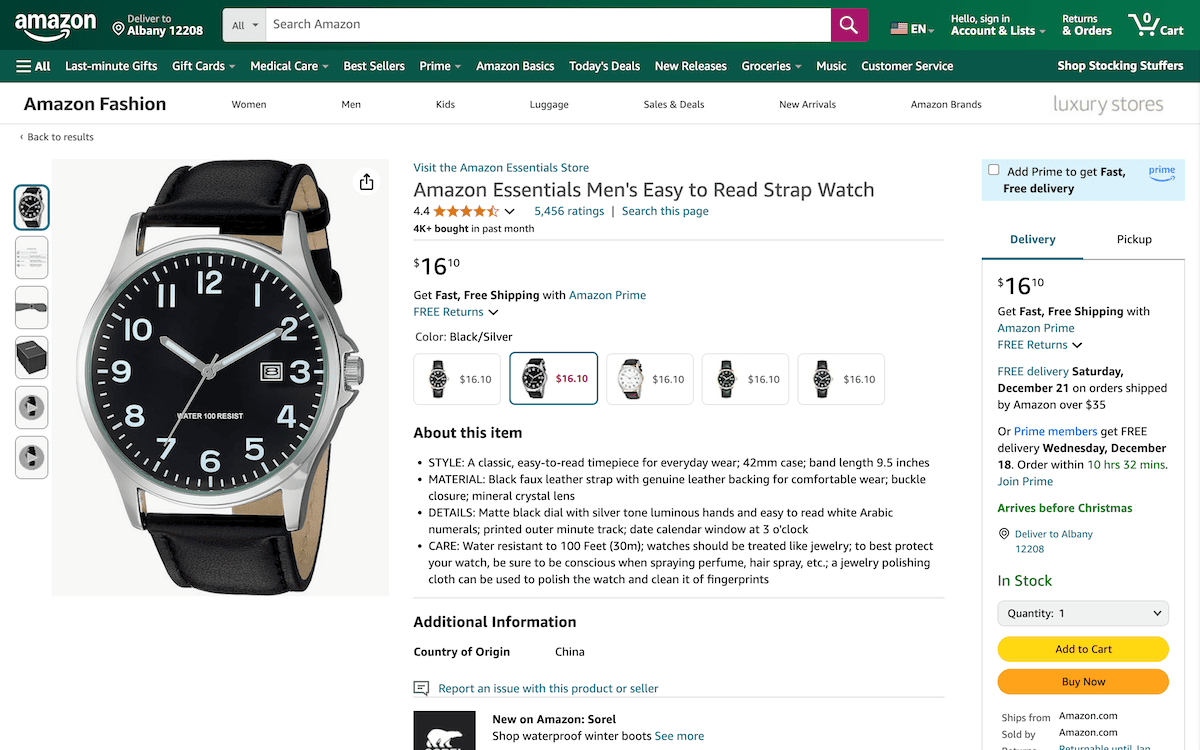The height and width of the screenshot is (750, 1200).
Task: Open the Quantity selector
Action: [x=1083, y=613]
